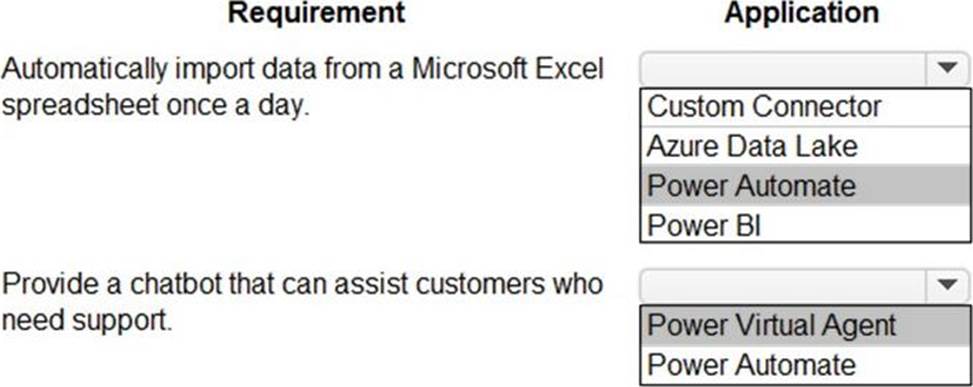Click the "Provide a chatbot" requirement line
Viewport: 973px width, 387px height.
pos(302,284)
